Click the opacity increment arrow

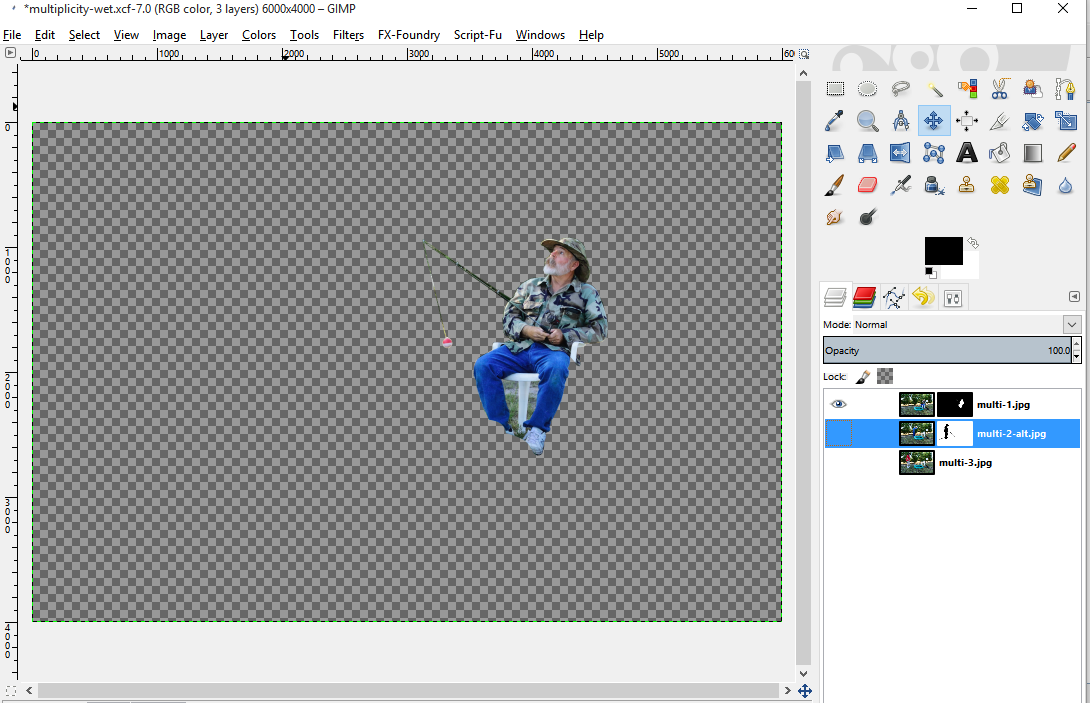tap(1076, 345)
